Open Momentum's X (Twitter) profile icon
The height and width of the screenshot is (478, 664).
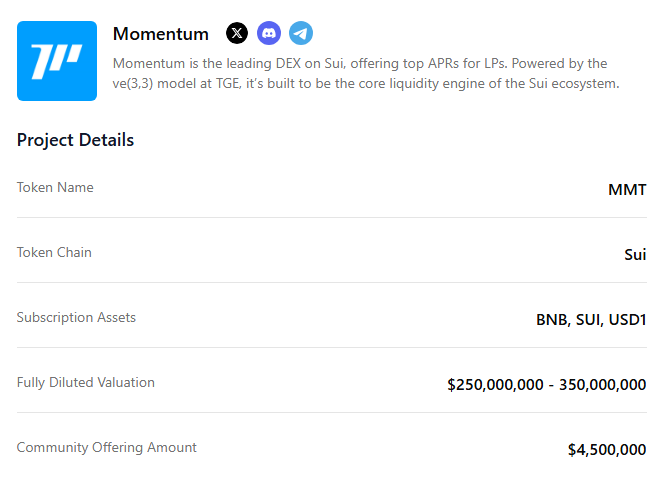click(x=237, y=33)
